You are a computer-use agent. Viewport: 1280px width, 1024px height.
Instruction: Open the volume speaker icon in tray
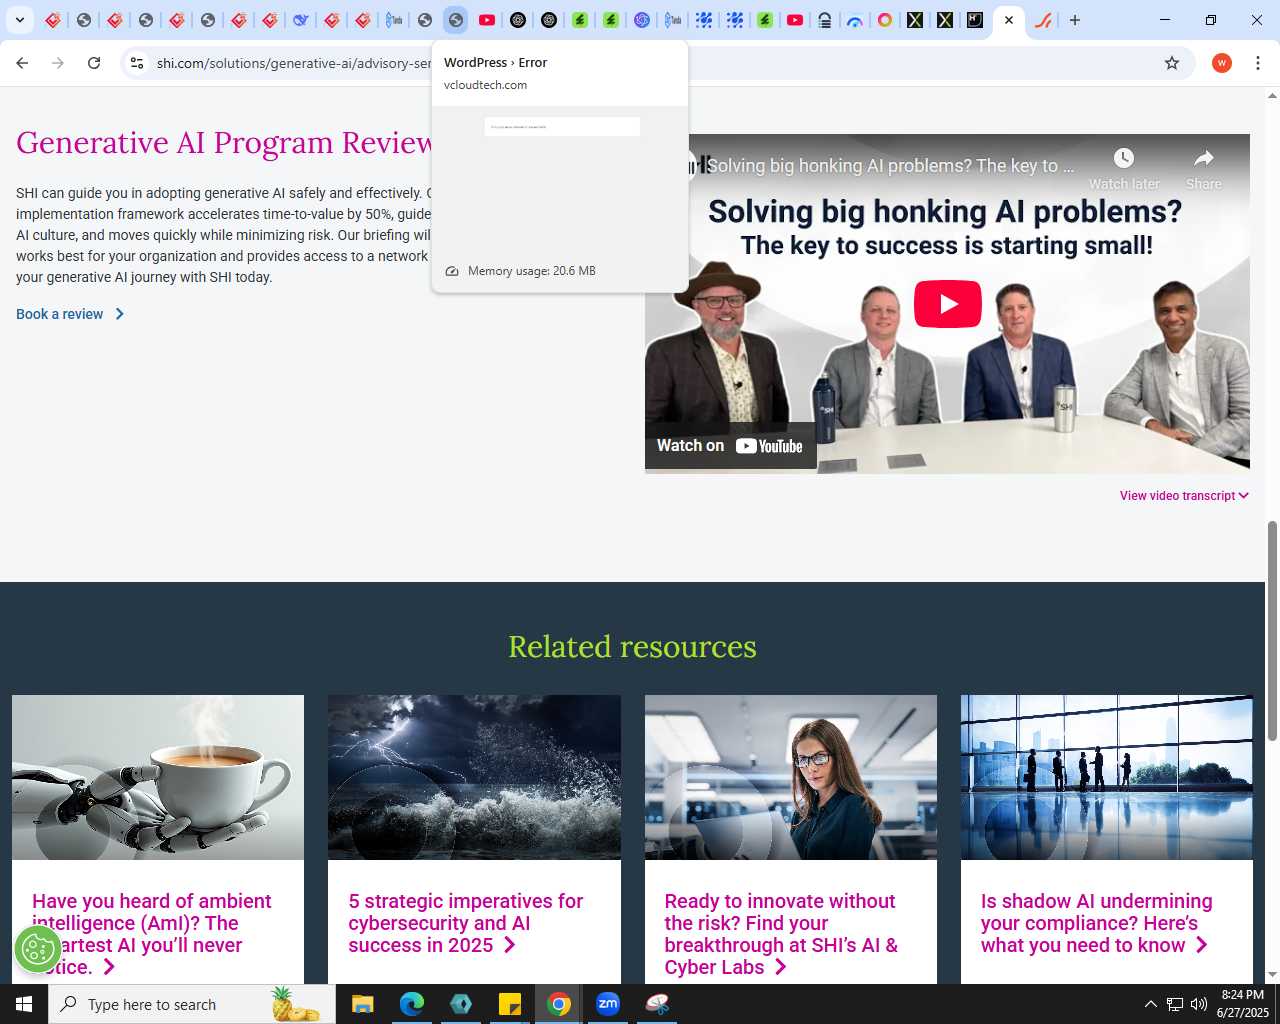tap(1199, 1004)
